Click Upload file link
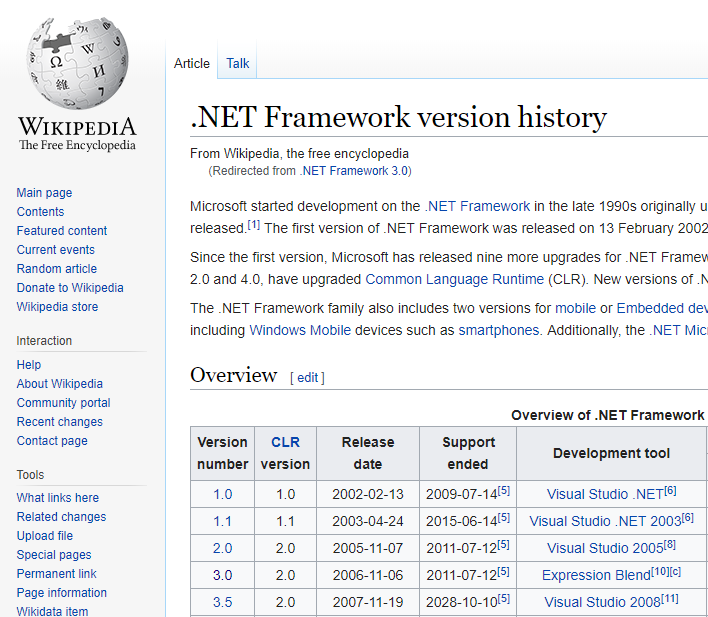Screen dimensions: 708x617 coord(45,535)
